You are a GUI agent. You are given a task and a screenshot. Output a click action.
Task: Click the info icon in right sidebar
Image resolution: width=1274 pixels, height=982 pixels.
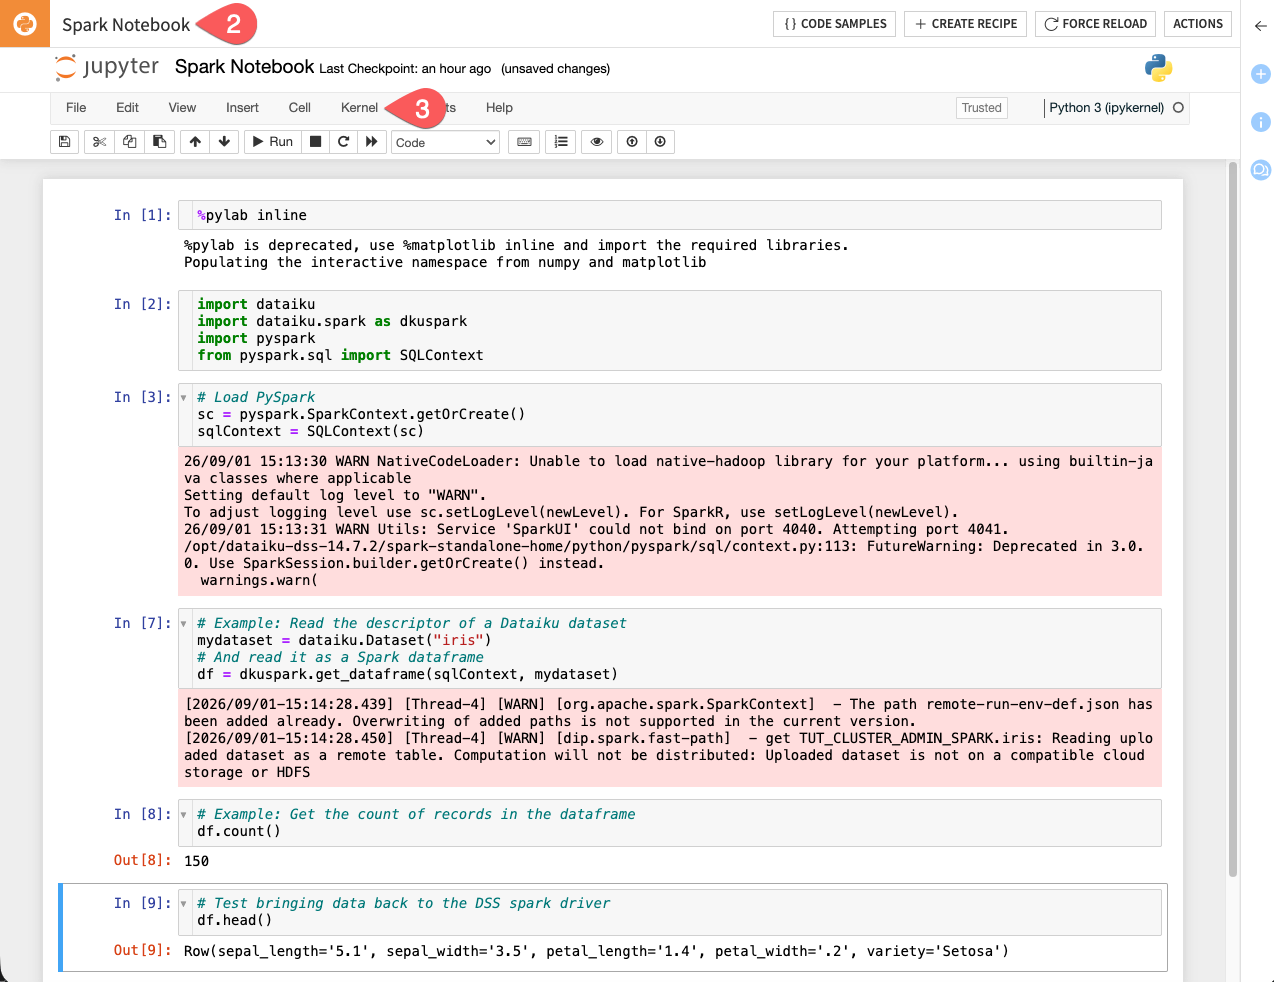click(x=1261, y=122)
